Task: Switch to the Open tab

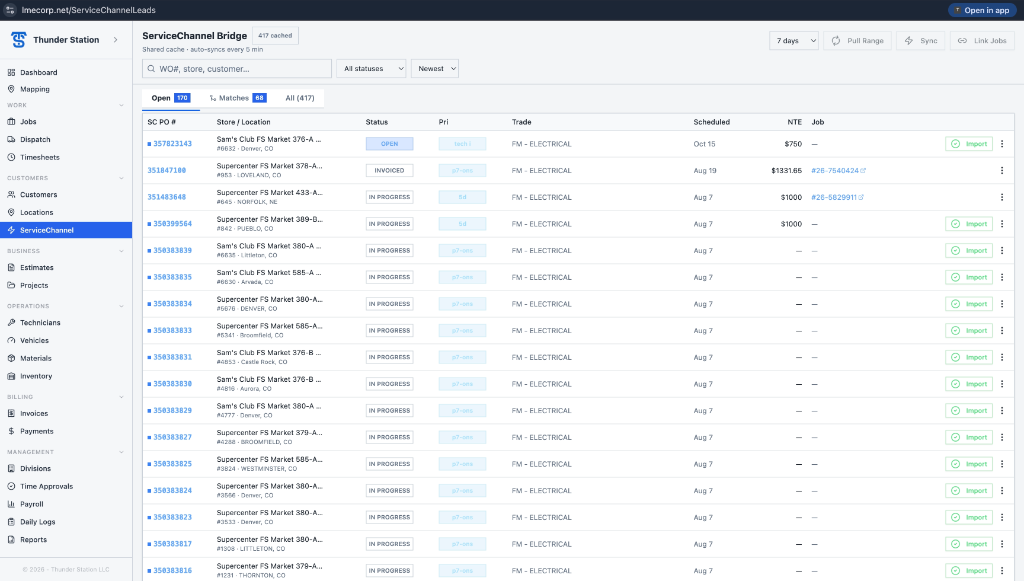Action: (170, 98)
